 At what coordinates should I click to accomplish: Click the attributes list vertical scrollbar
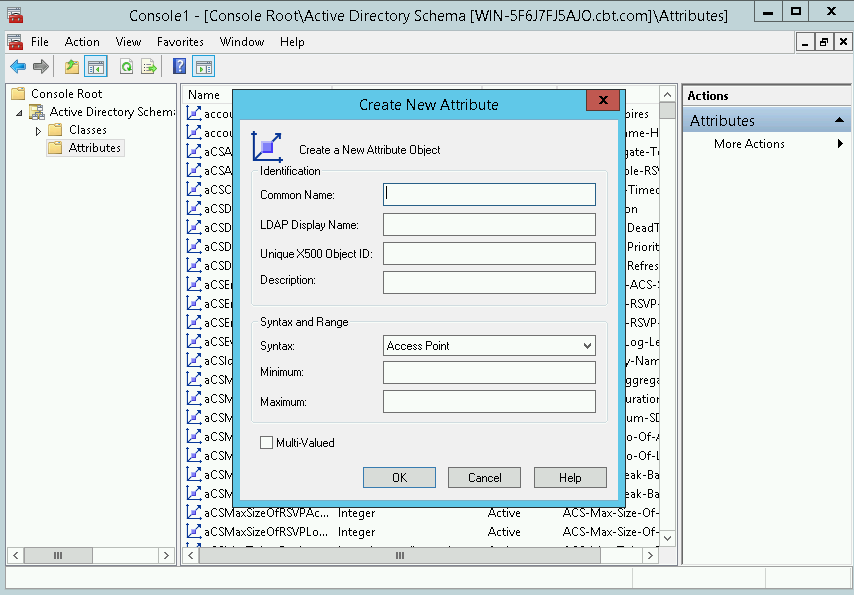click(x=666, y=300)
